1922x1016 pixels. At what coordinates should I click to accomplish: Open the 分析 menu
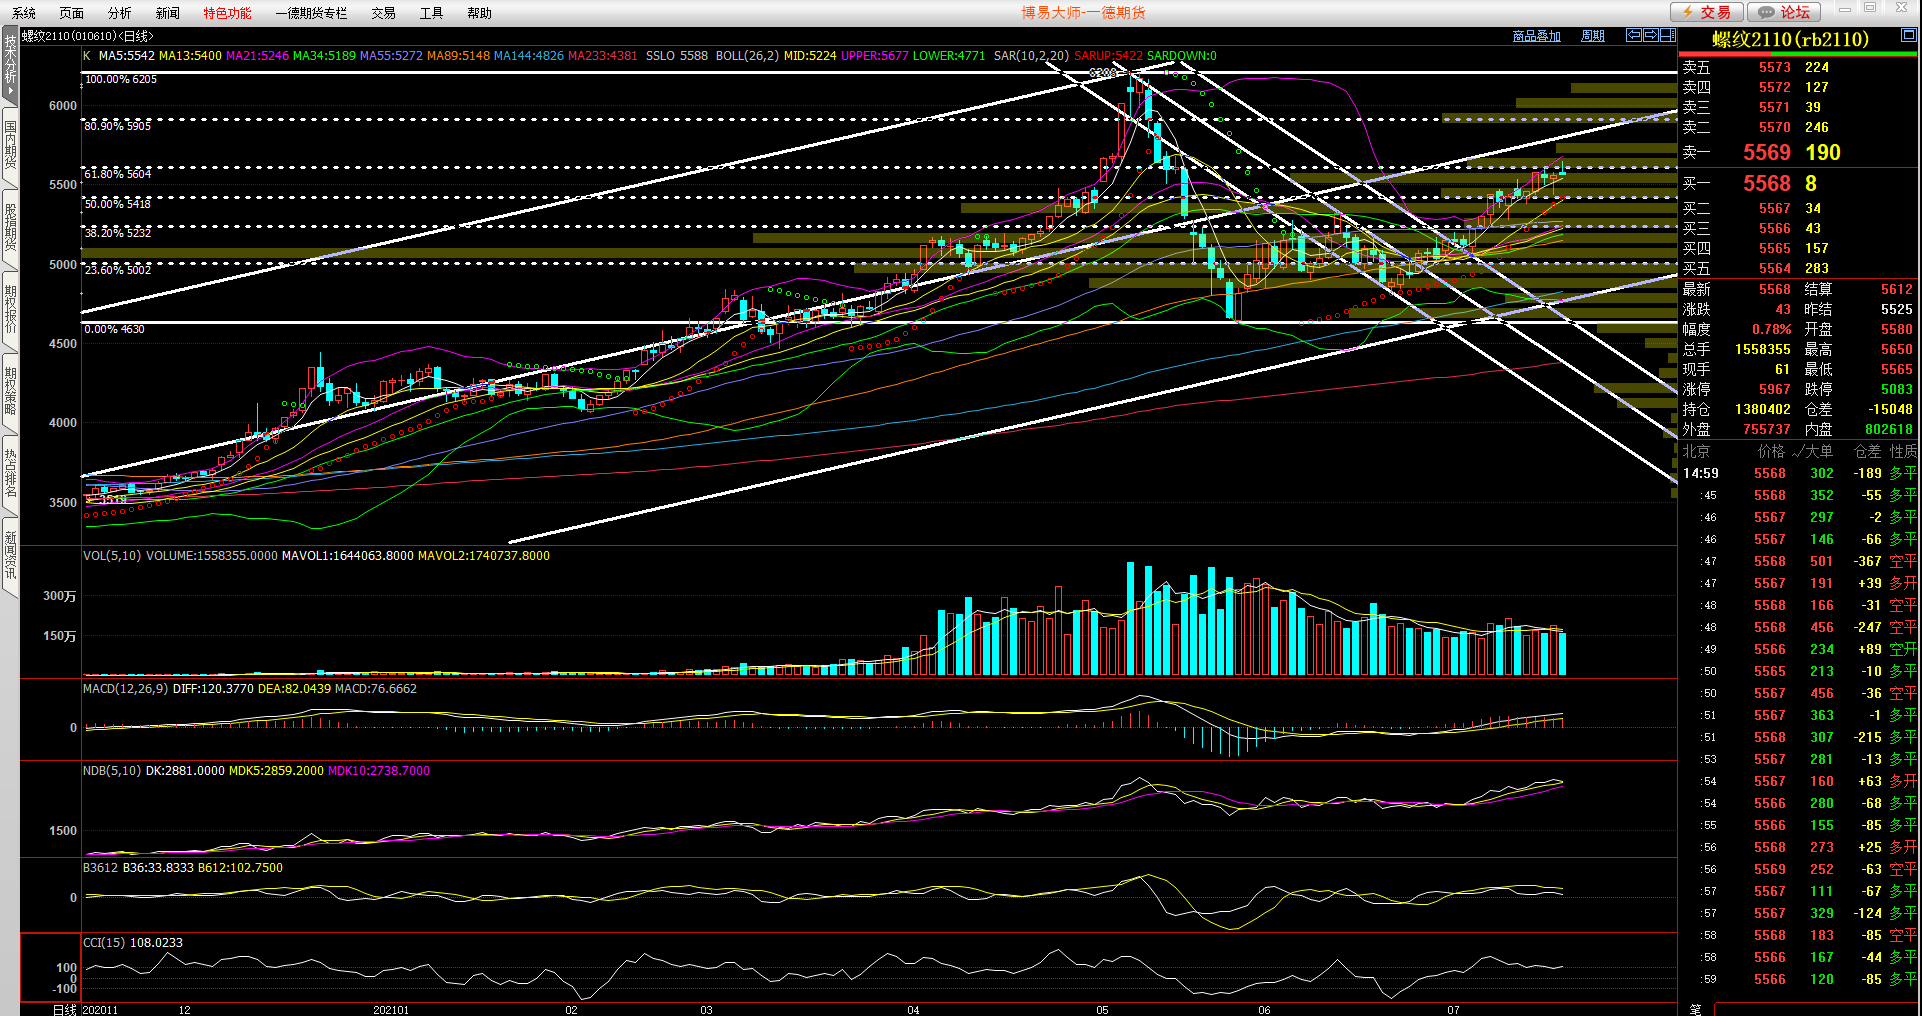(119, 13)
